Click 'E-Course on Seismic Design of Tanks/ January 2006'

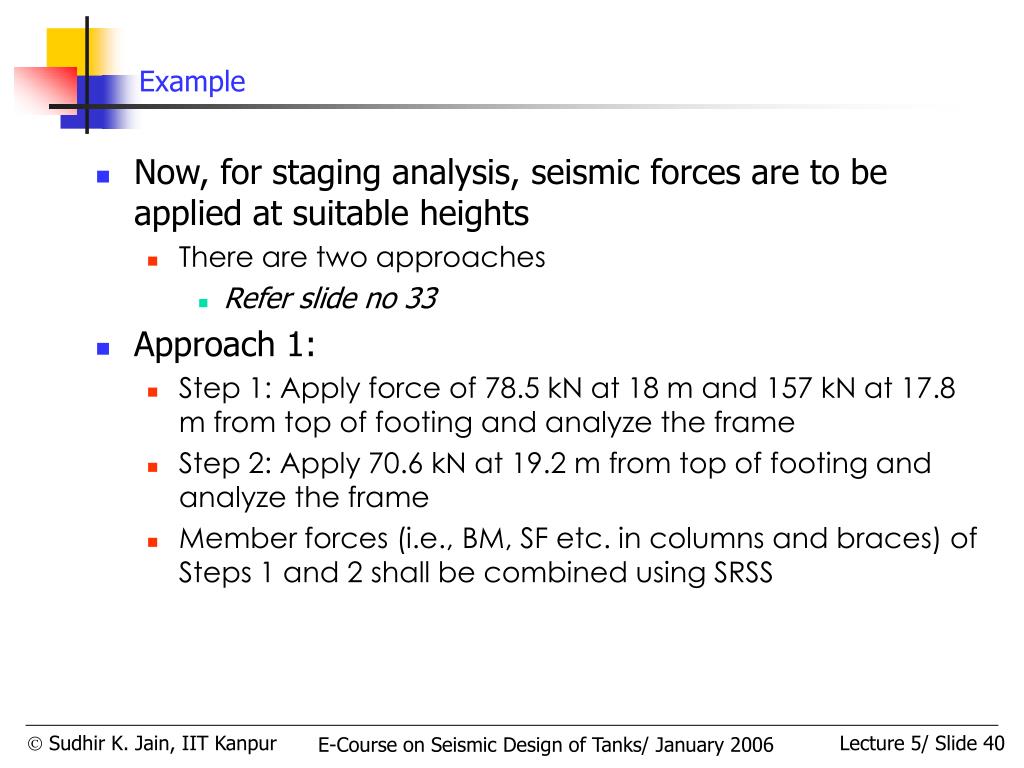point(545,745)
